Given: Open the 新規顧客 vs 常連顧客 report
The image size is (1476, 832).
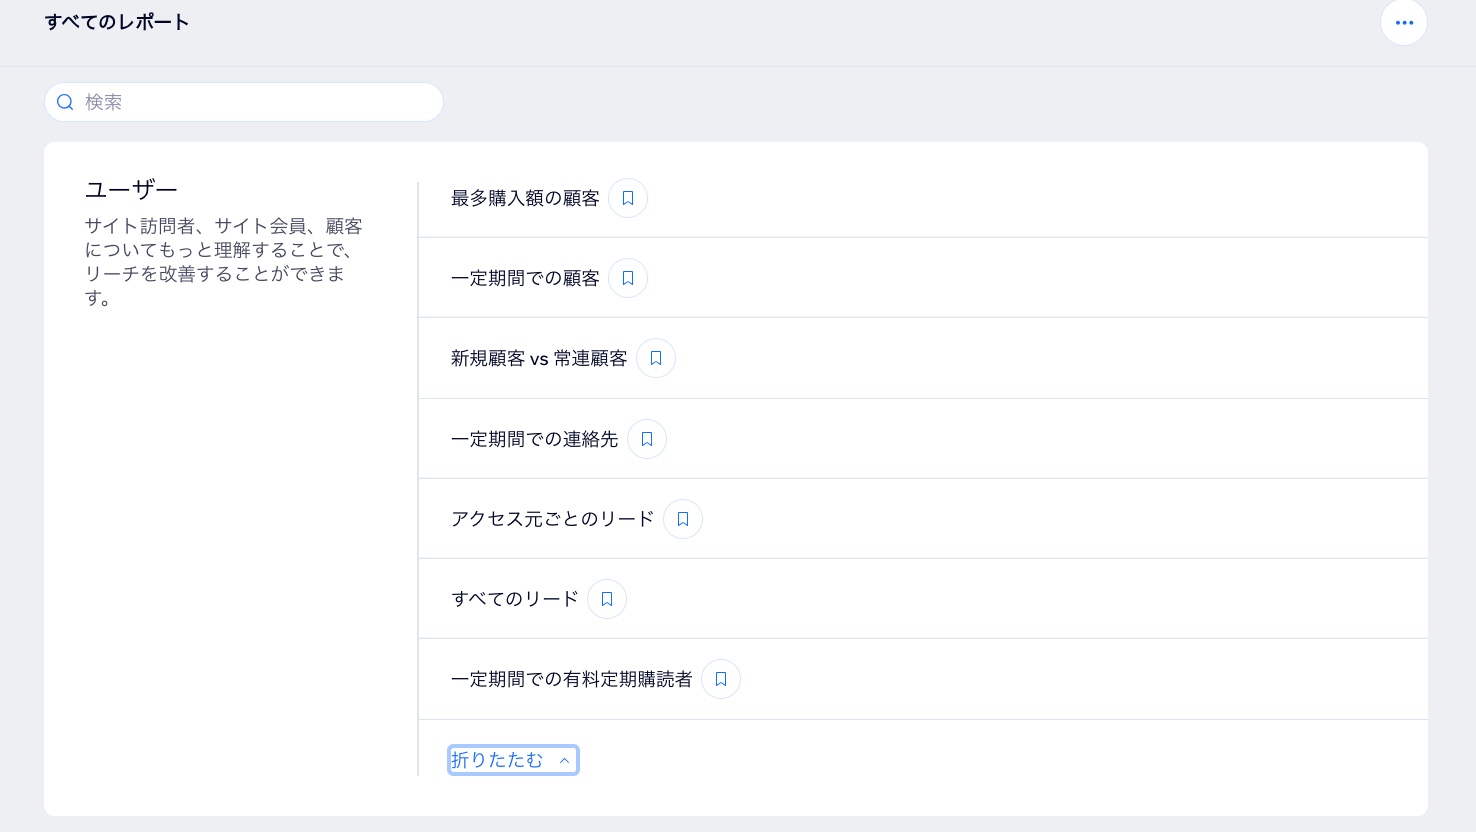Looking at the screenshot, I should pyautogui.click(x=539, y=358).
